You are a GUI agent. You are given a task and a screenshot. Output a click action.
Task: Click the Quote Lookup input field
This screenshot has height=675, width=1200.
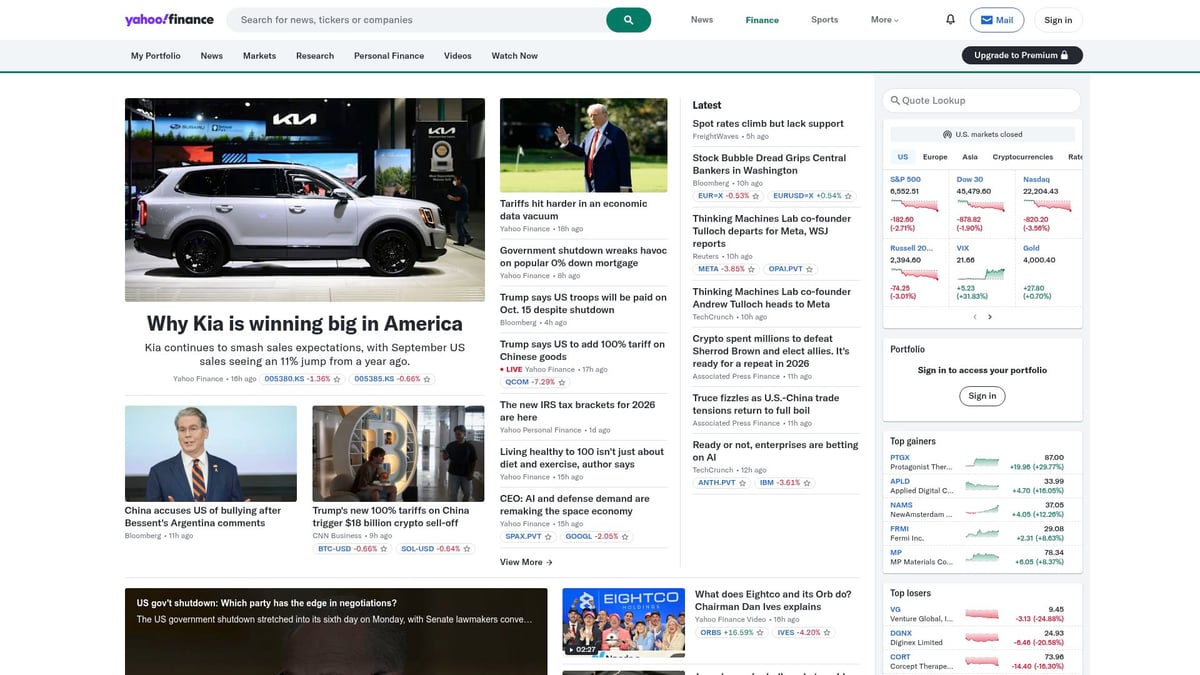(x=982, y=100)
